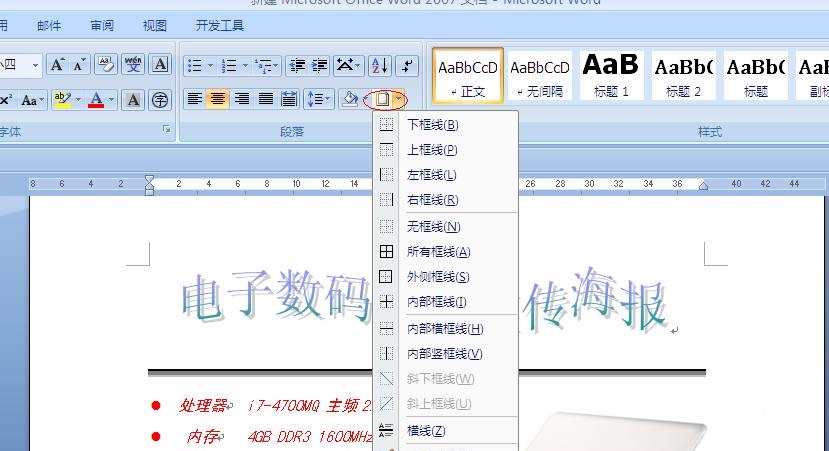Screen dimensions: 829x451
Task: Apply Character Border icon
Action: (x=160, y=66)
